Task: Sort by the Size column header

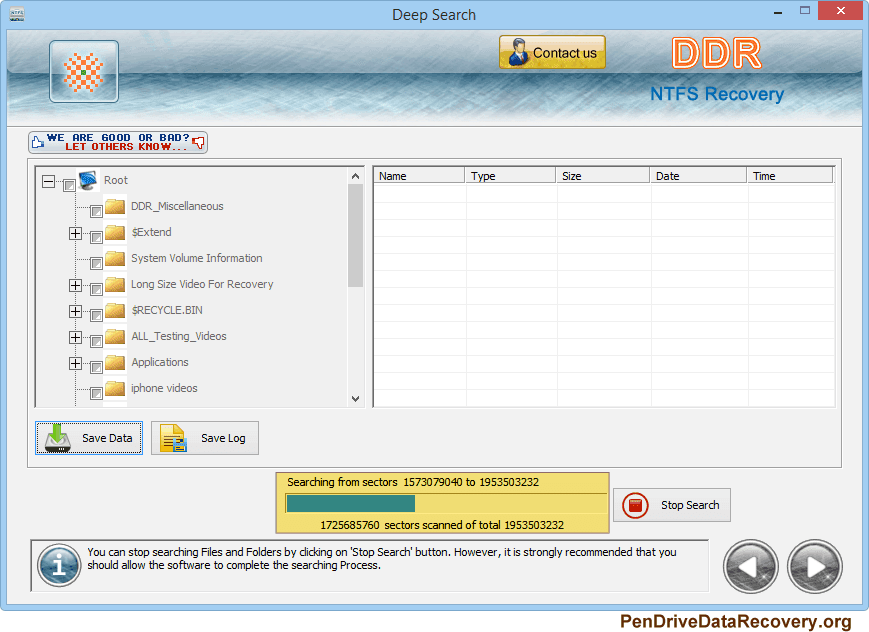Action: pyautogui.click(x=602, y=176)
